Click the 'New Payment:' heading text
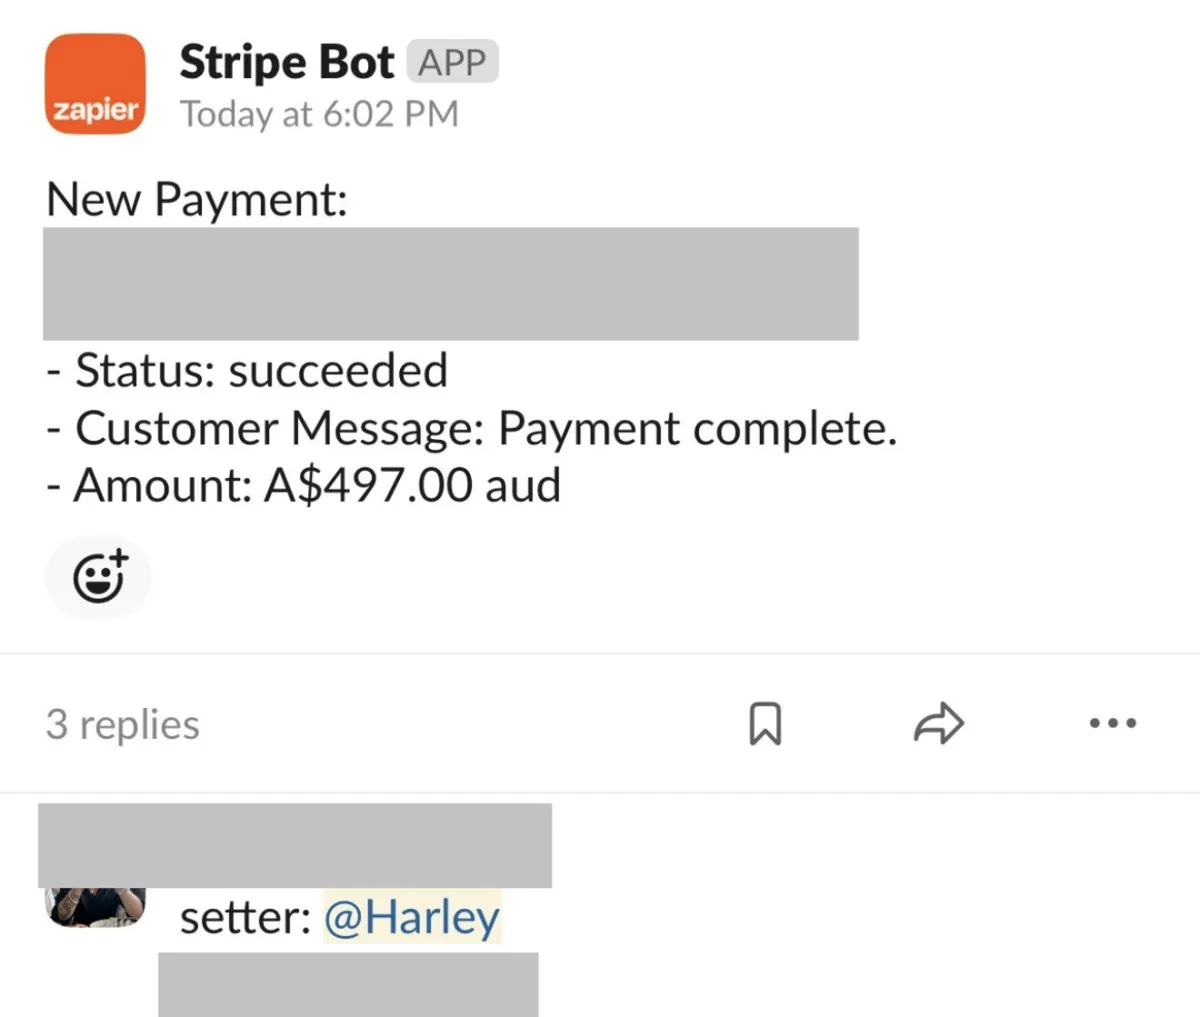Image resolution: width=1200 pixels, height=1017 pixels. click(197, 199)
